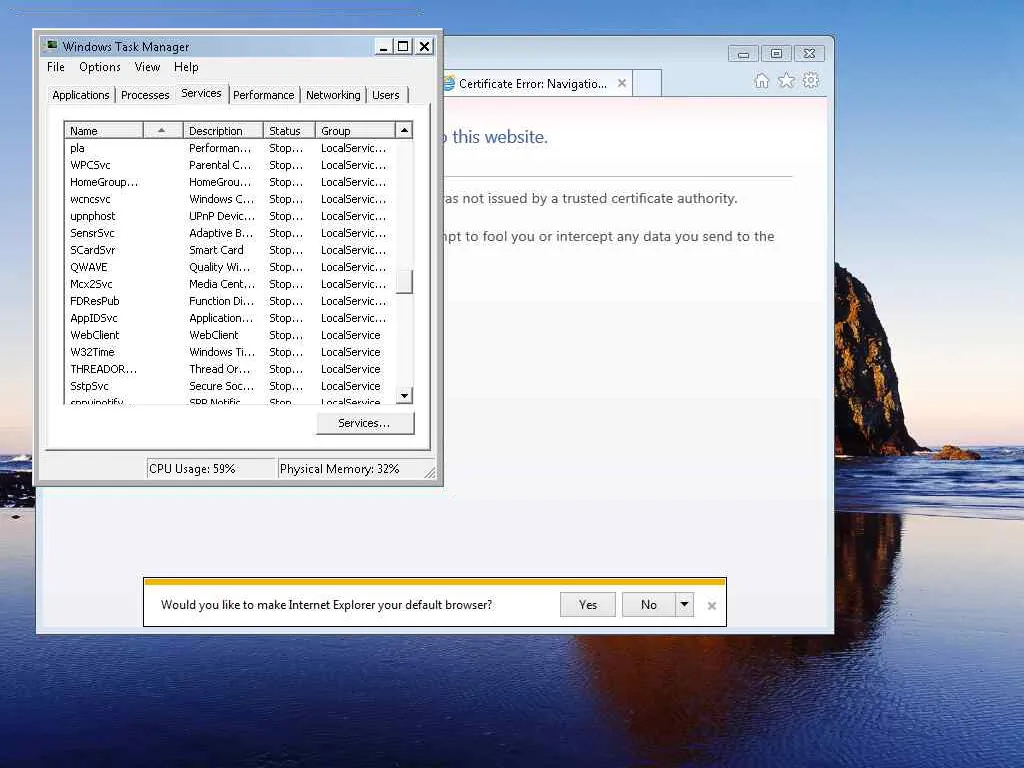Sort services by Group column header

click(x=355, y=131)
